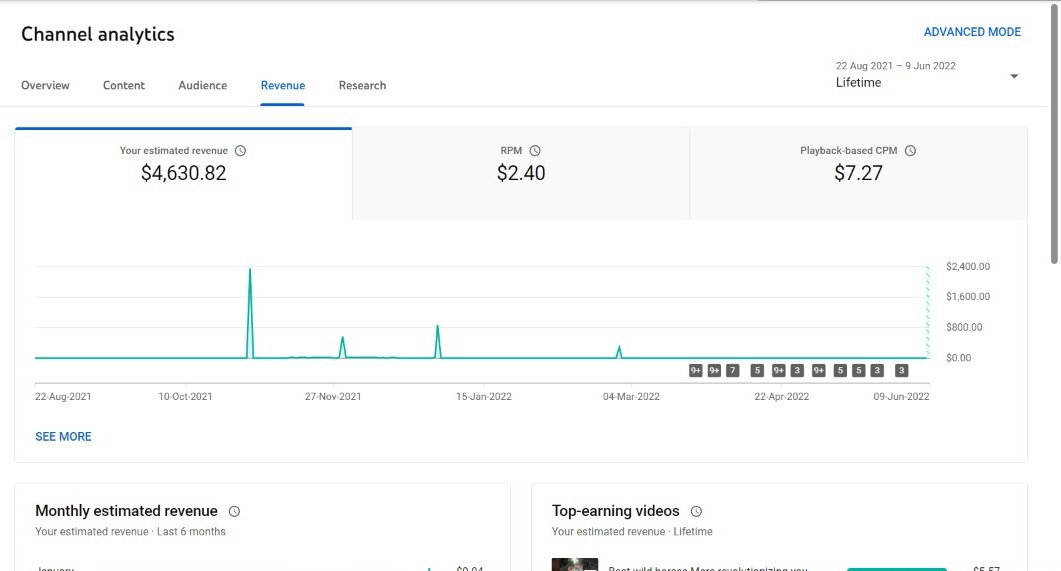Click the $2,400.00 y-axis label
The height and width of the screenshot is (571, 1061).
click(x=968, y=267)
